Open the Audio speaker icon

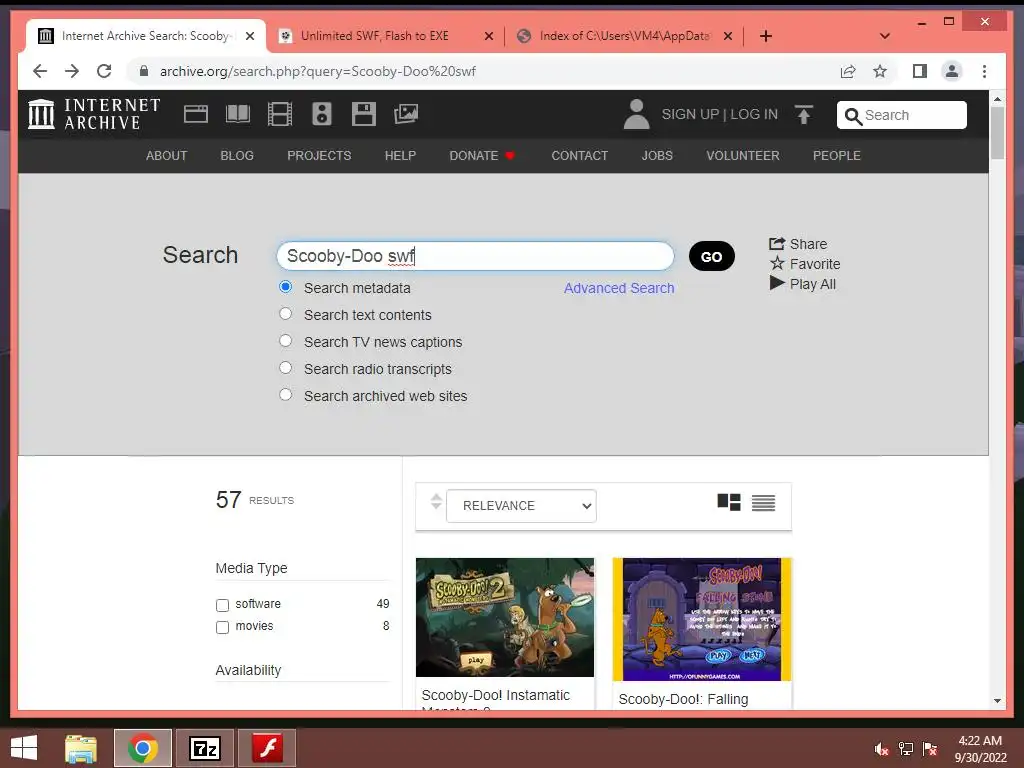[x=321, y=114]
